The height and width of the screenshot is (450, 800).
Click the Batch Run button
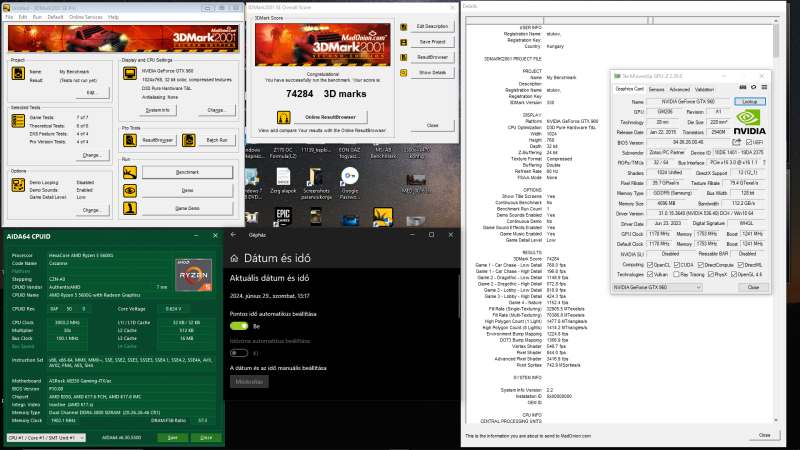pyautogui.click(x=217, y=140)
